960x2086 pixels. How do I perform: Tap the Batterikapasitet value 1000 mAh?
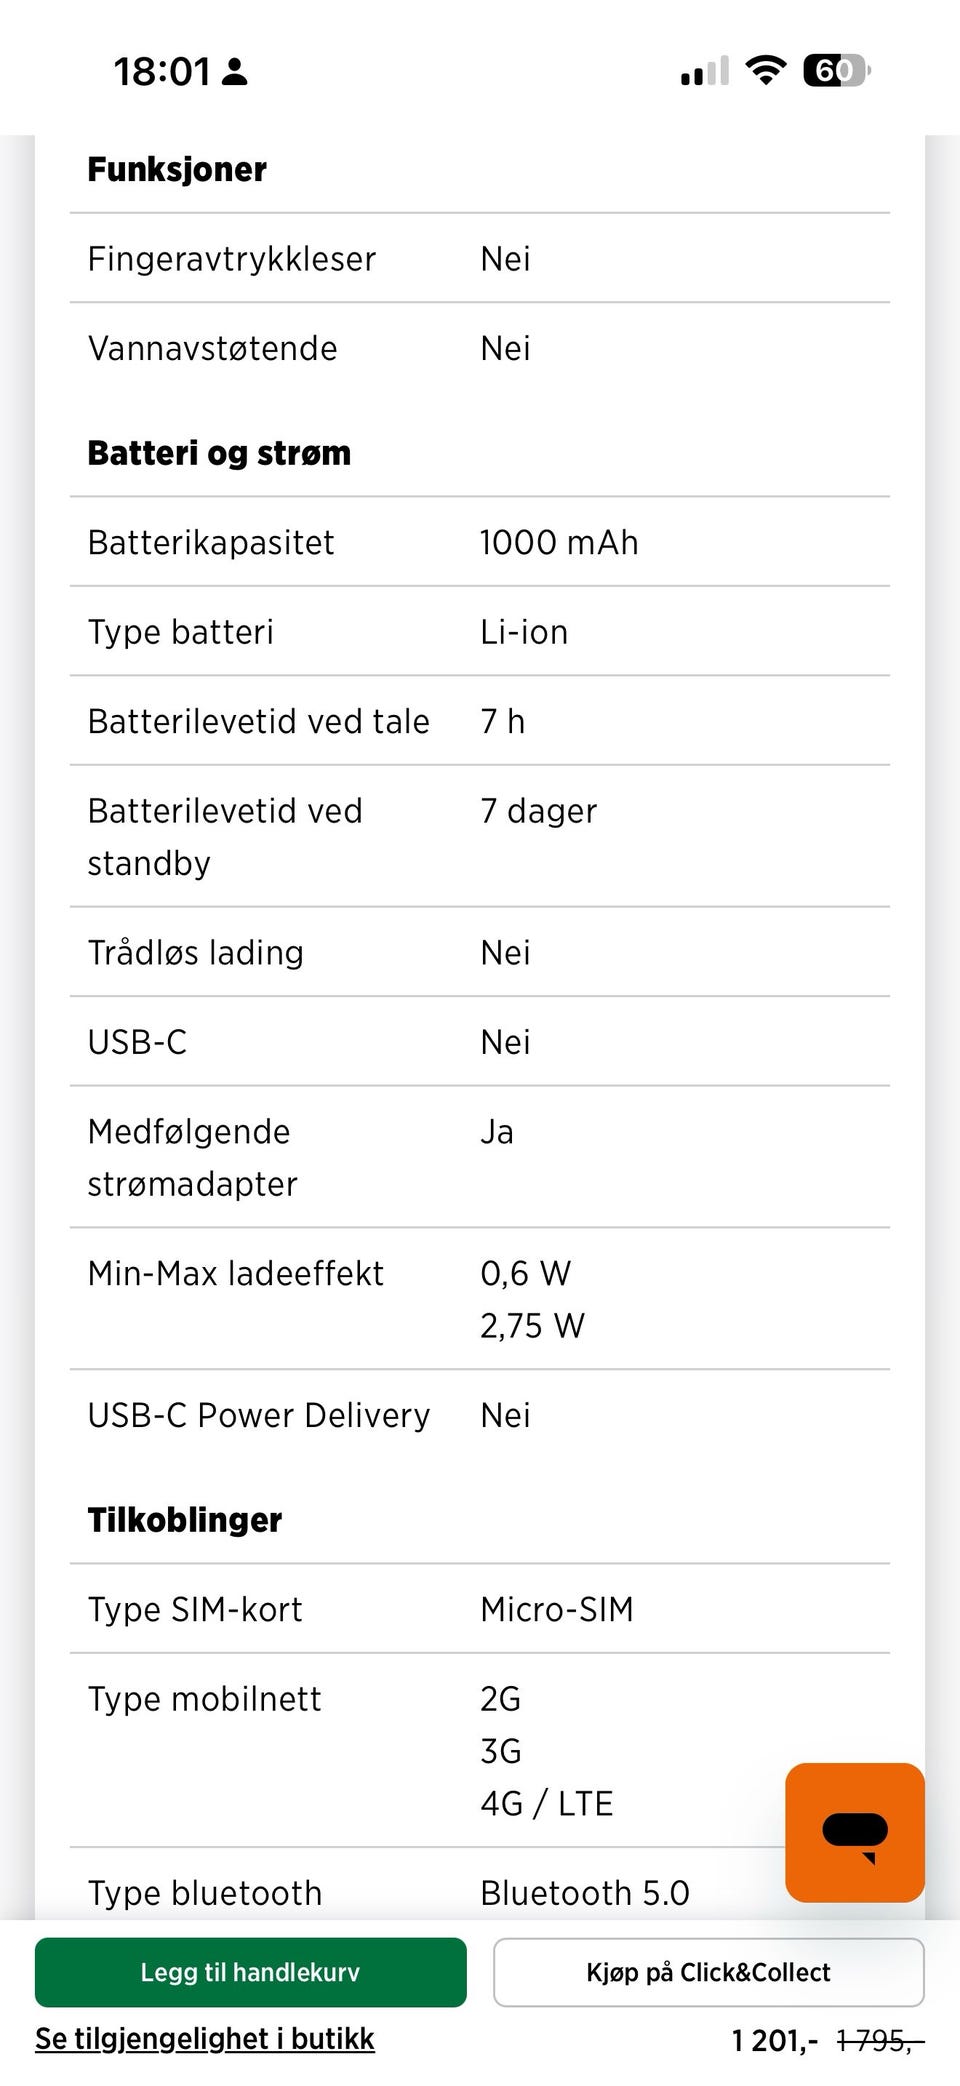tap(559, 542)
